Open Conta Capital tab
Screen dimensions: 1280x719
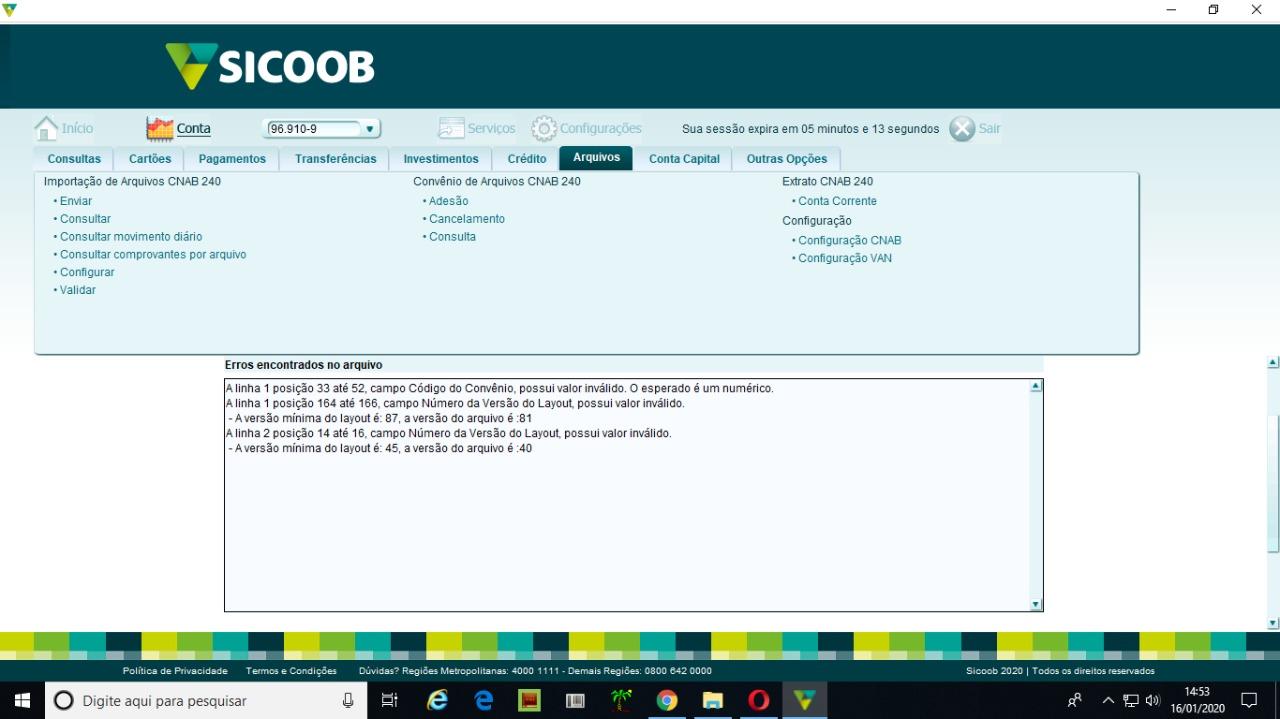pyautogui.click(x=684, y=159)
